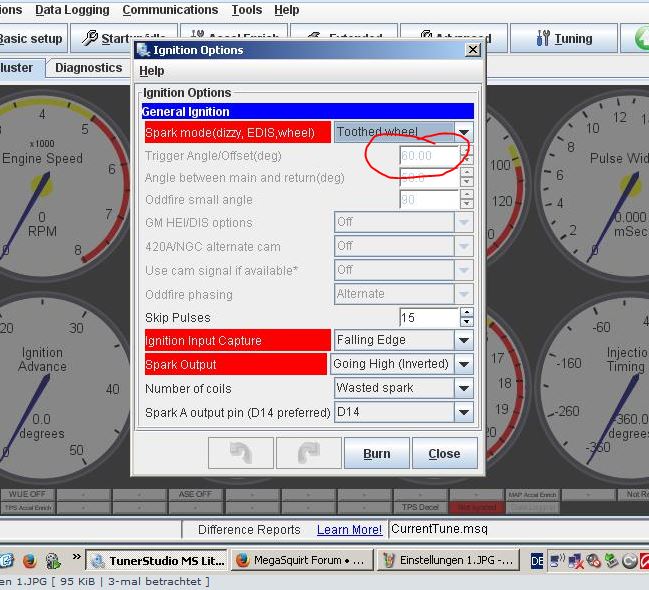Expand the Spark mode dropdown
This screenshot has height=590, width=649.
464,132
